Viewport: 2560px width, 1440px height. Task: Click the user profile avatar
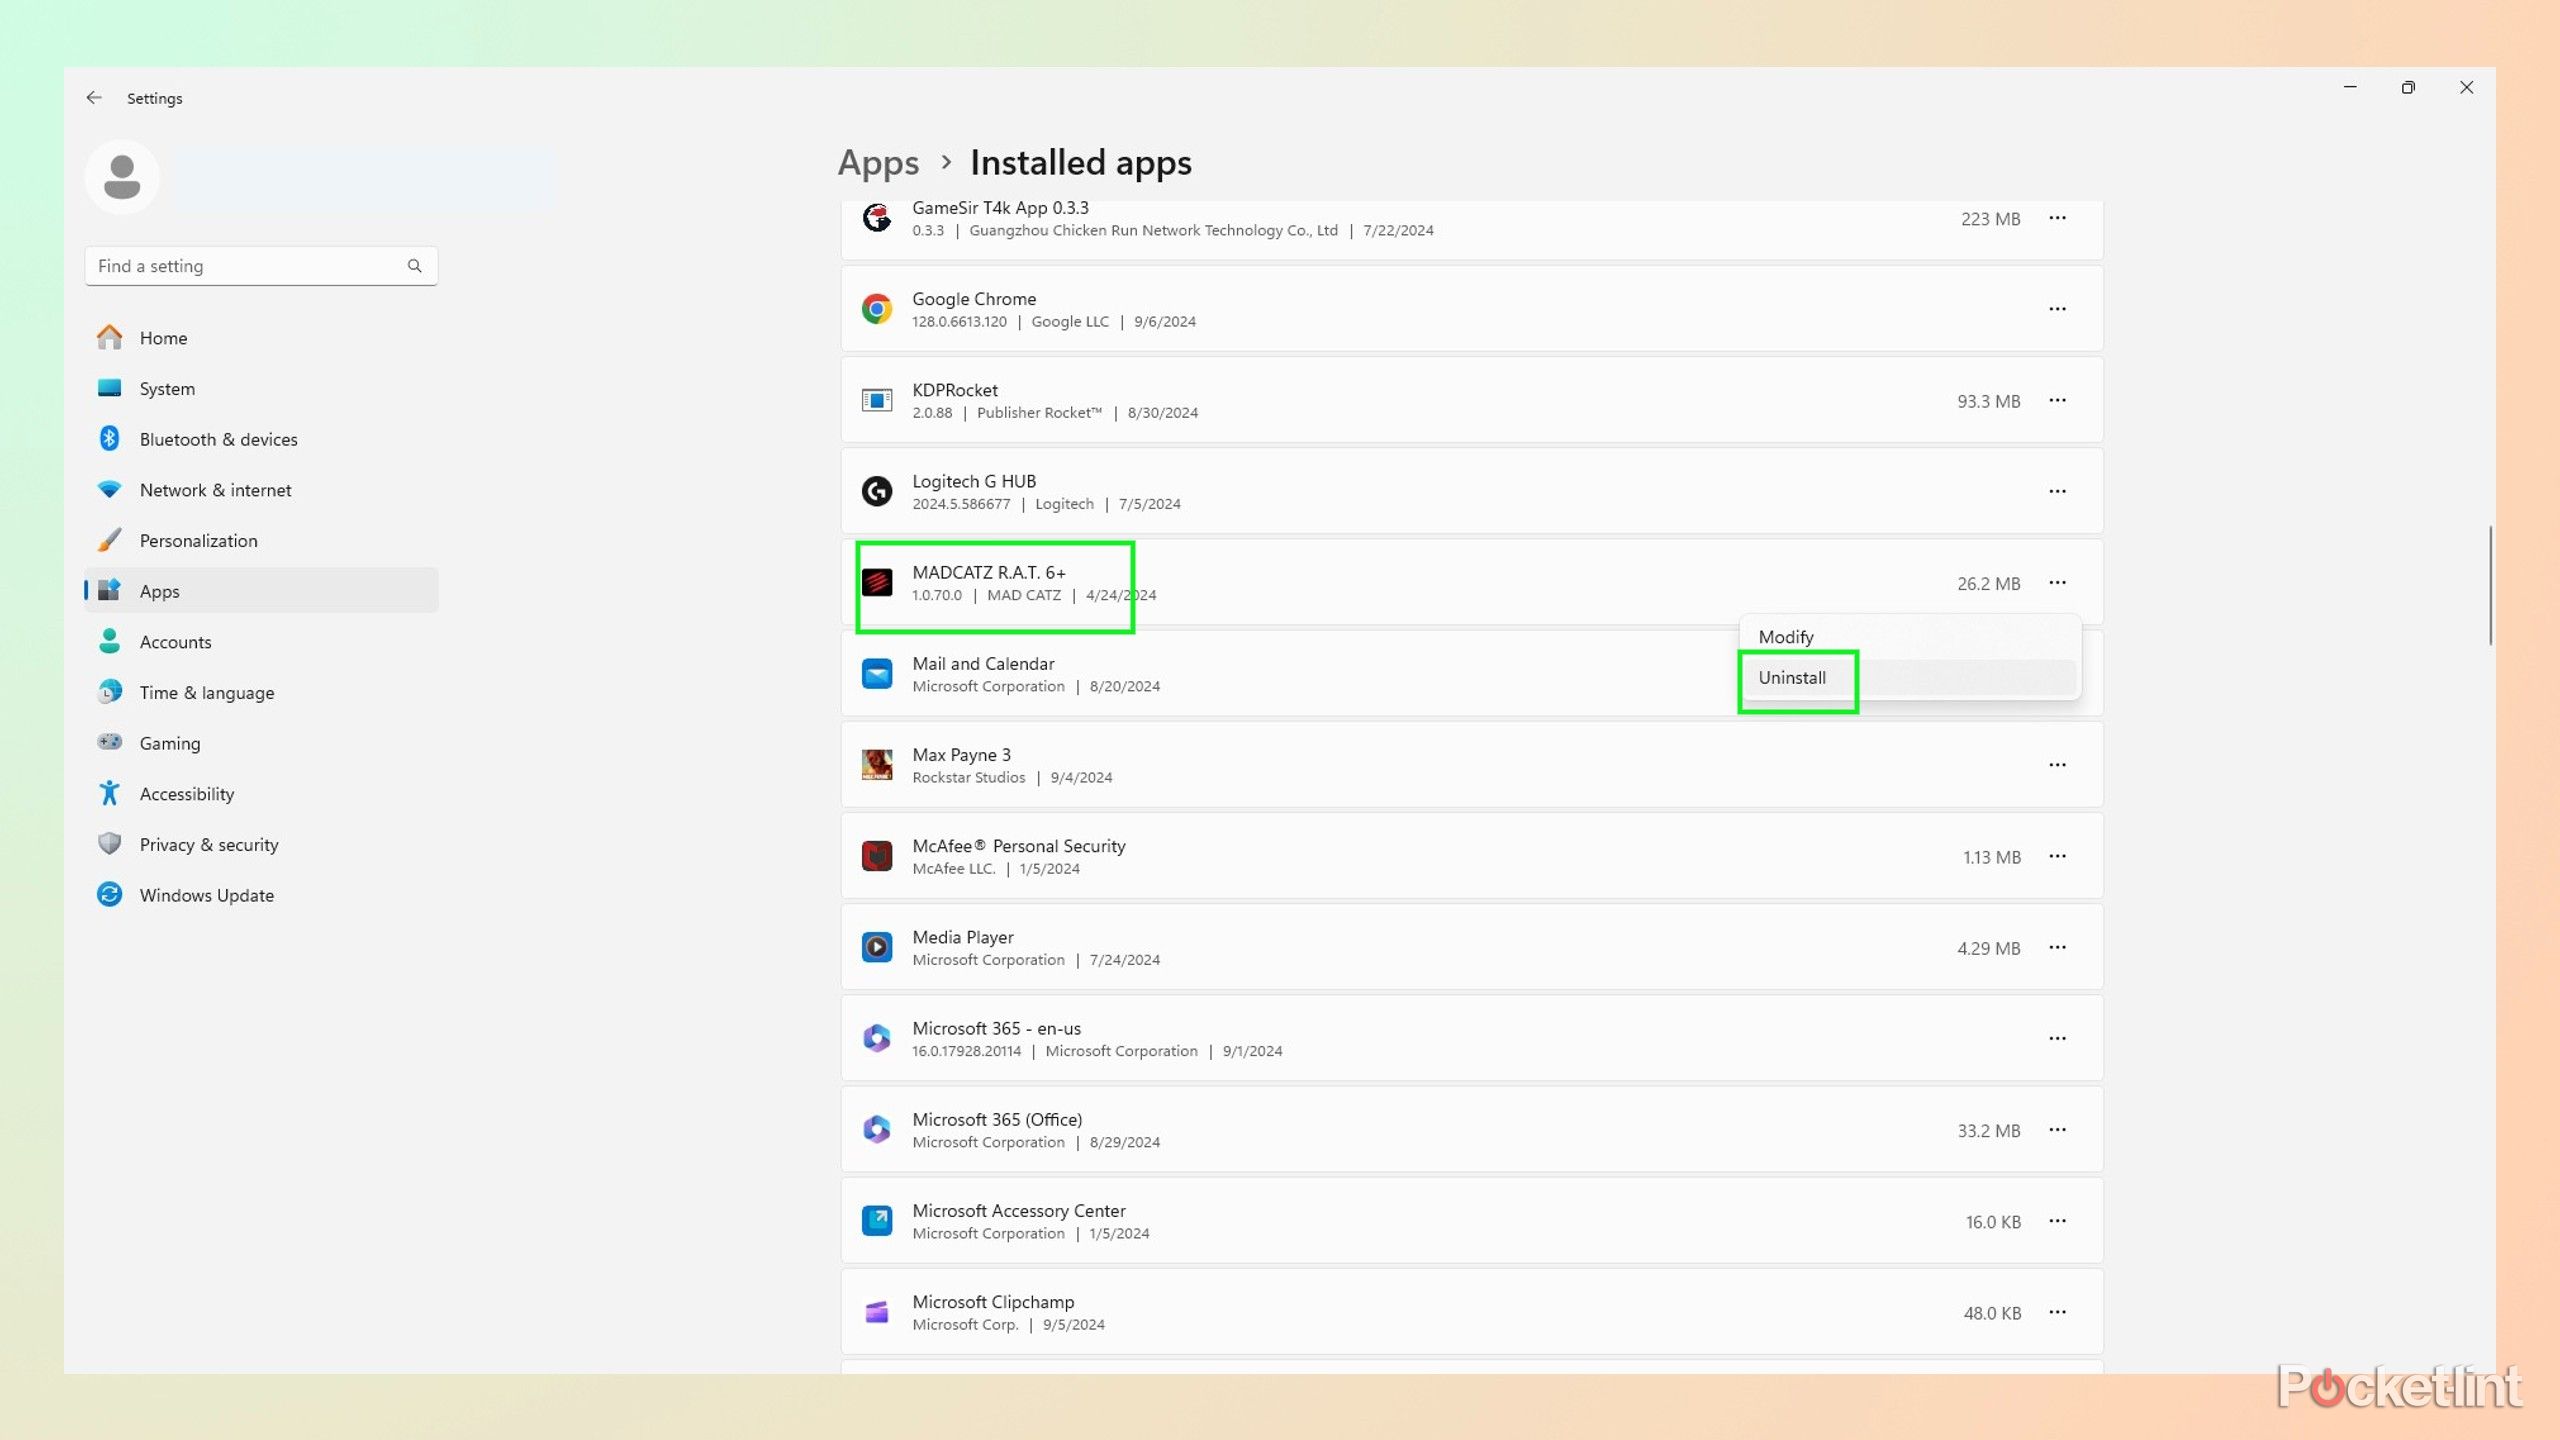122,177
